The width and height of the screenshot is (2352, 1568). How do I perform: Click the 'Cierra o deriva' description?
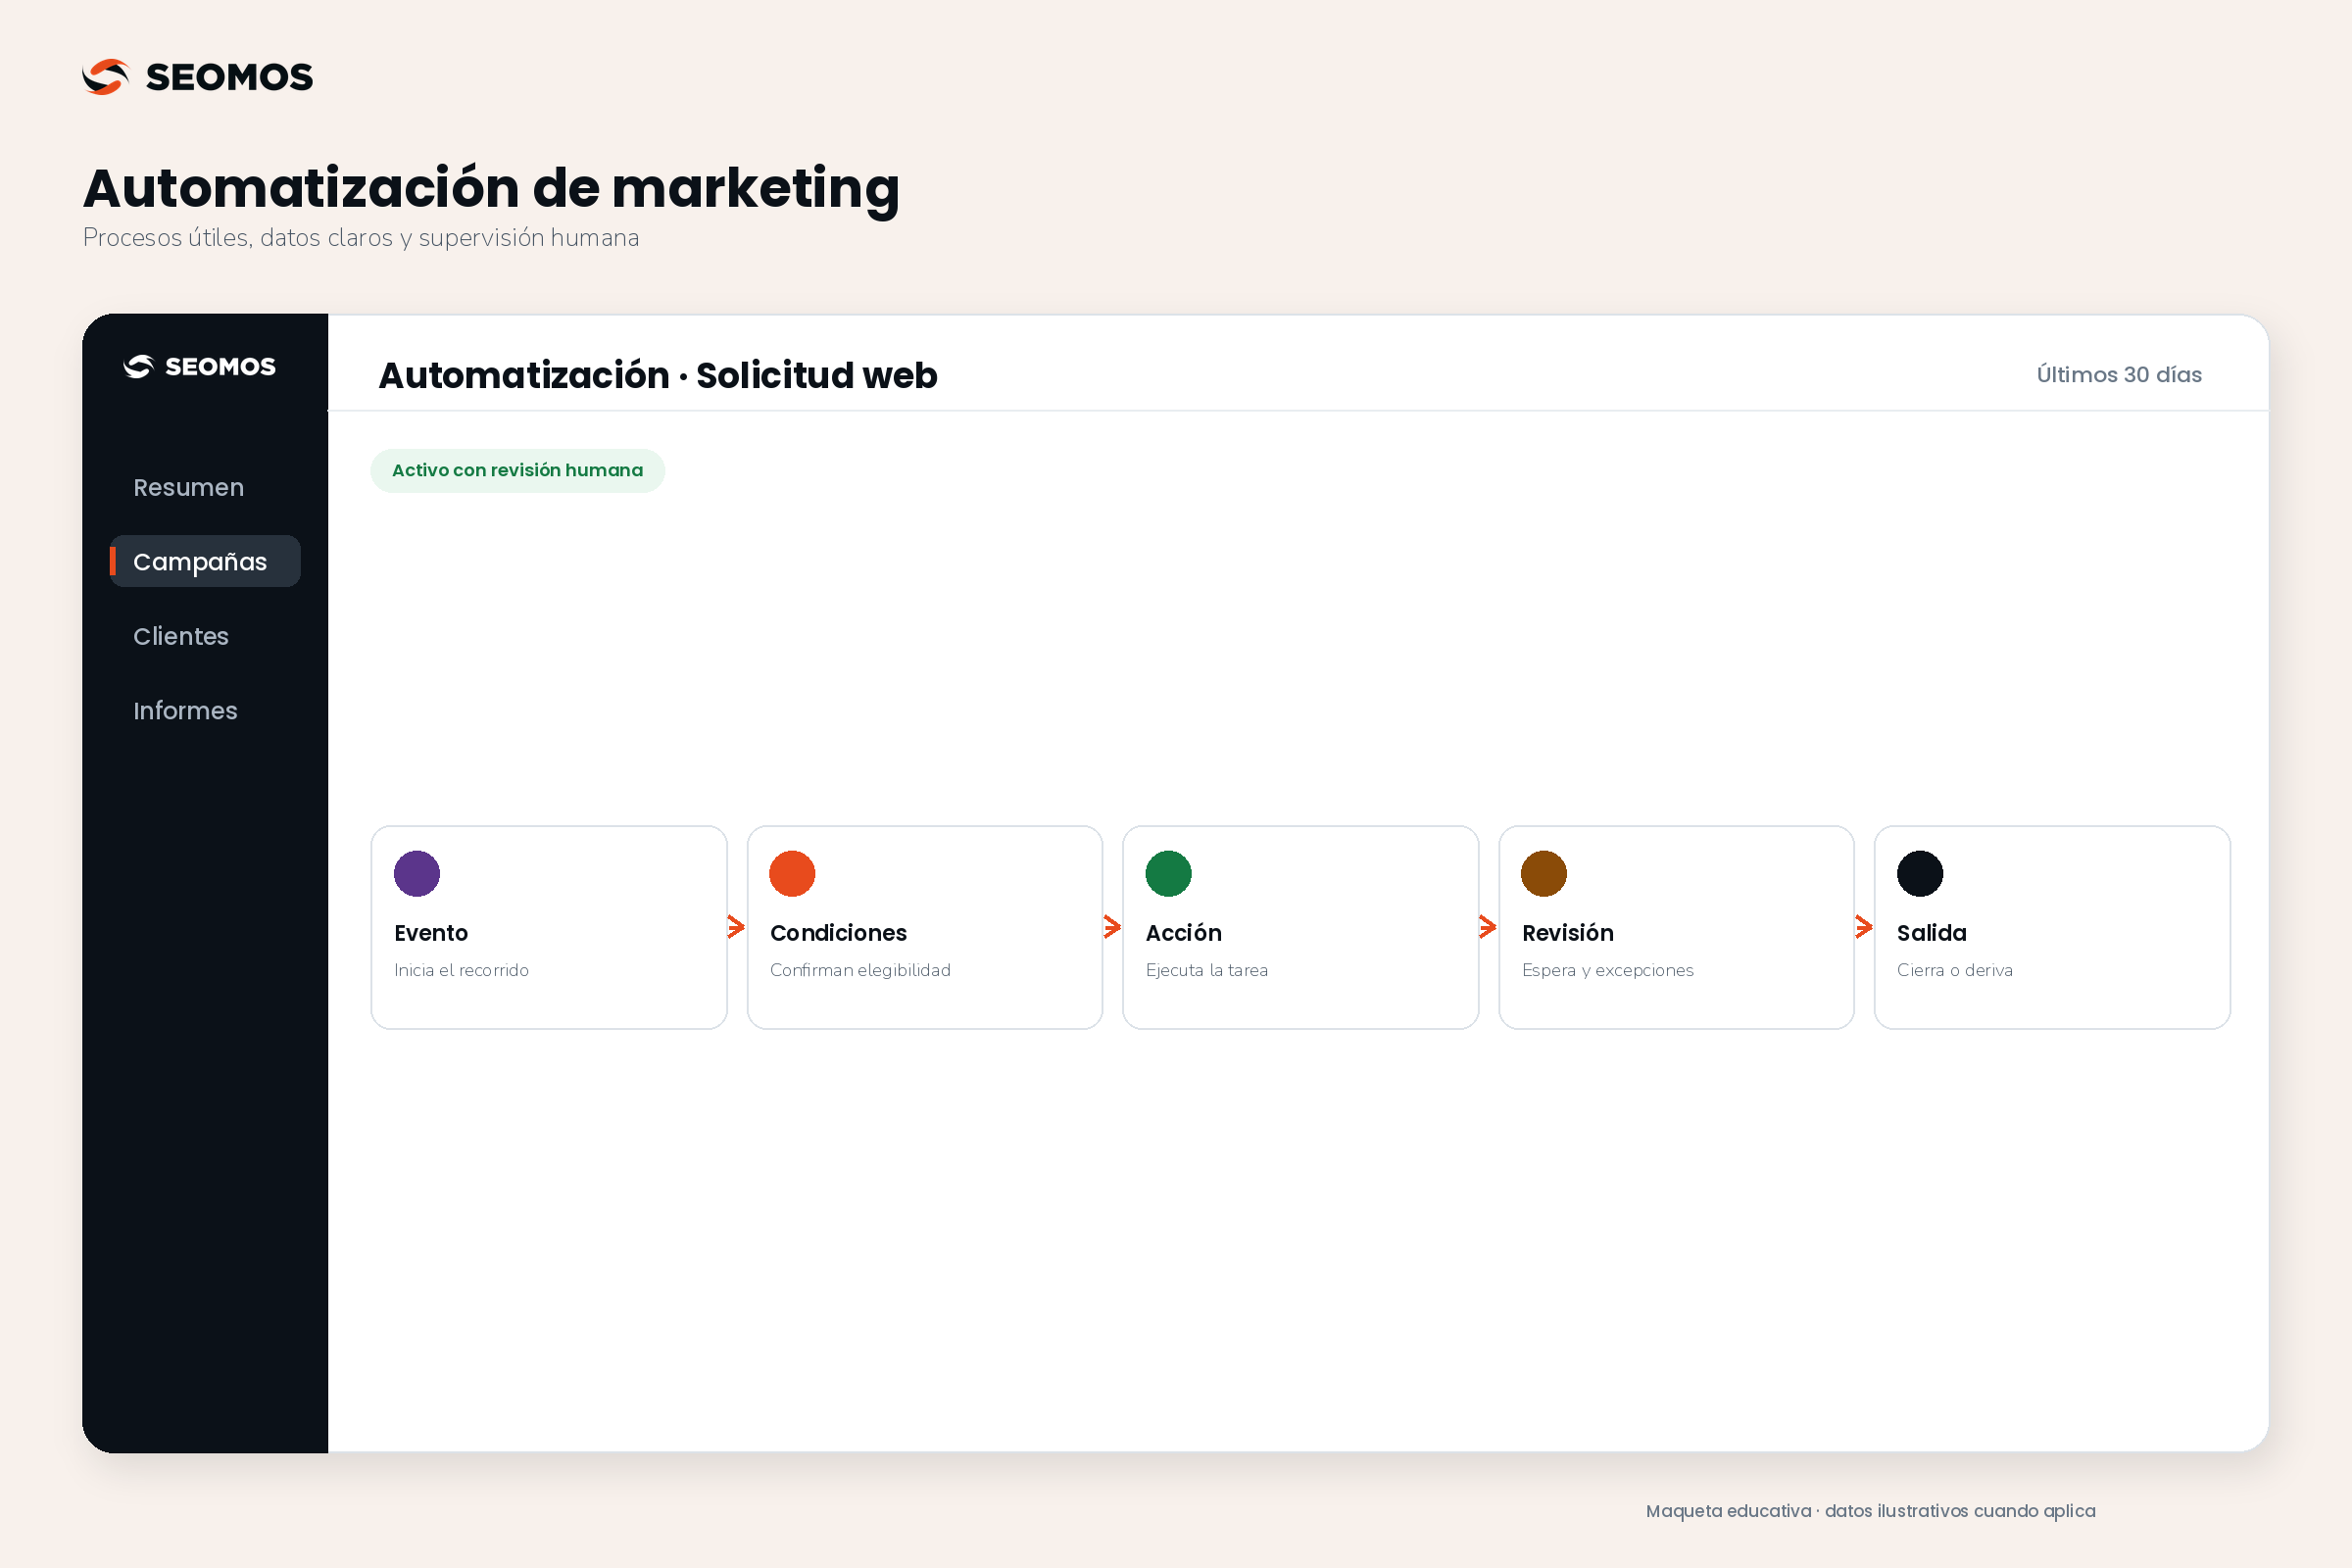coord(1955,970)
